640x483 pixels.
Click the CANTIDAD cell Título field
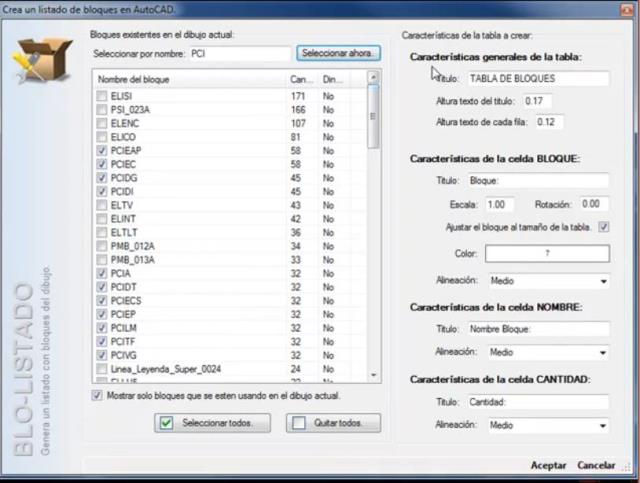point(538,402)
